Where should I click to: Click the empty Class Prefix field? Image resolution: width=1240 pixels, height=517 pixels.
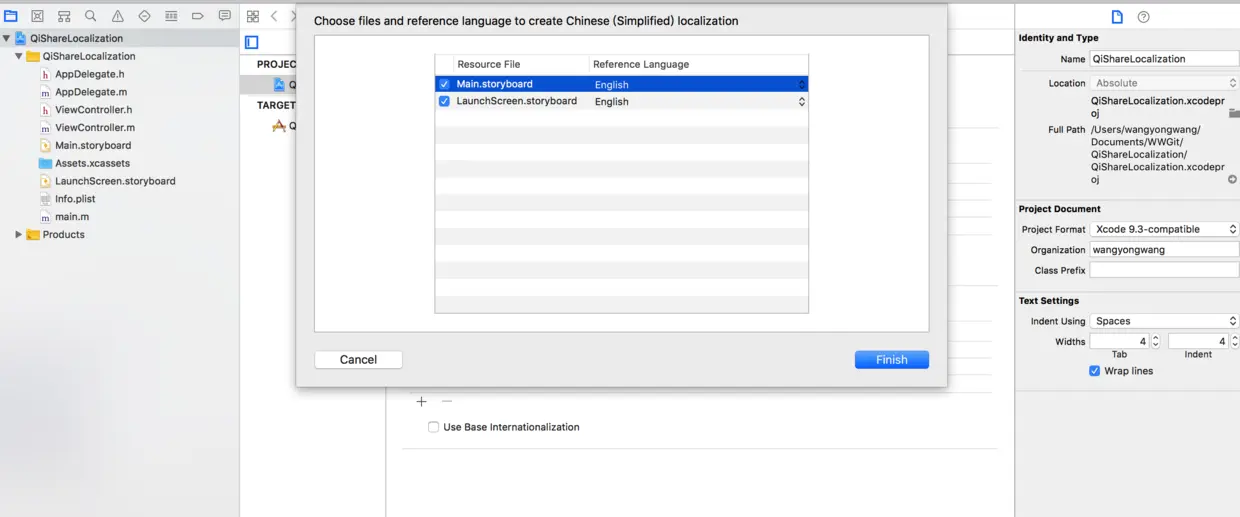1164,271
